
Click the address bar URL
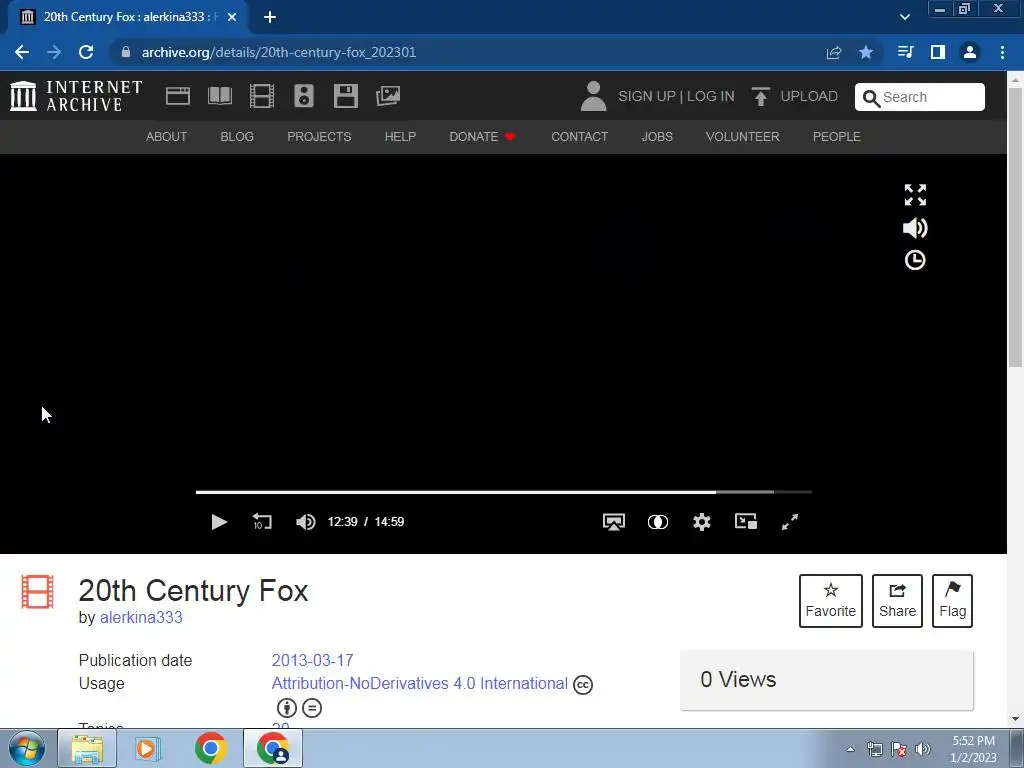click(x=279, y=52)
